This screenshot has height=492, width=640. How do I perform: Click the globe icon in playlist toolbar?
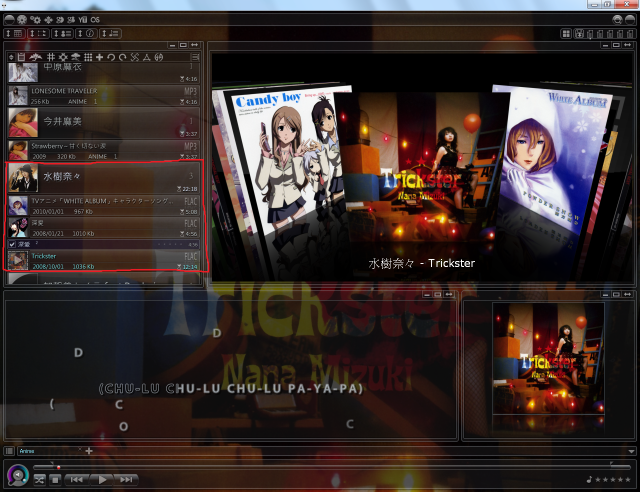pos(159,57)
